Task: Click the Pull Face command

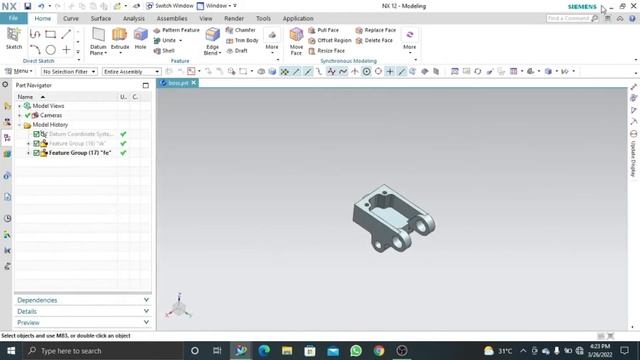Action: [323, 30]
